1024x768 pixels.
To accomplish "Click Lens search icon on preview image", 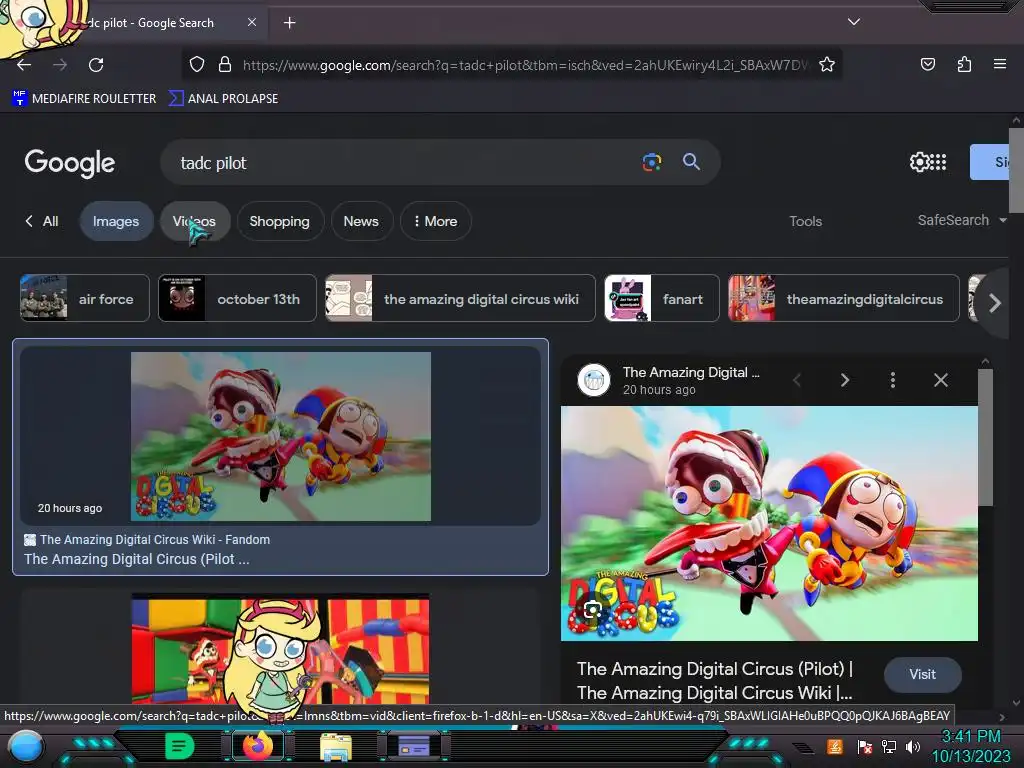I will [592, 610].
